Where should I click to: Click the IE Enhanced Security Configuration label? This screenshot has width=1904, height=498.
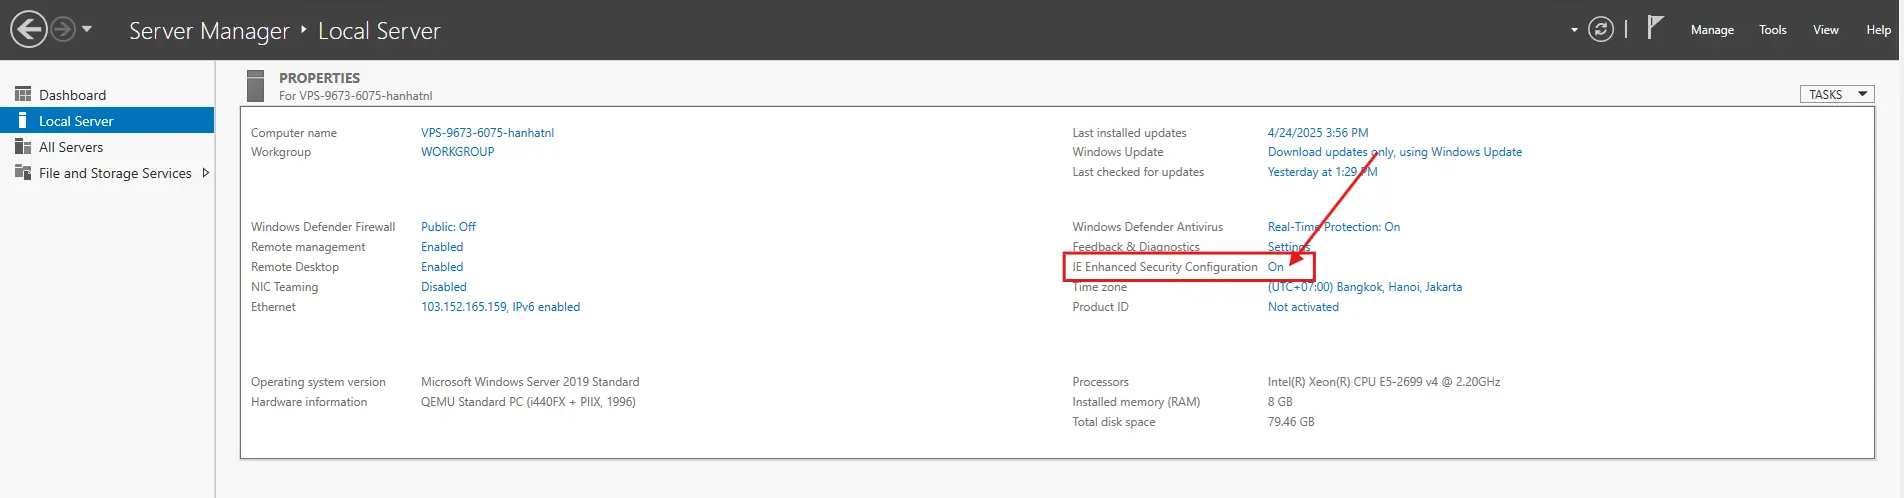pos(1165,267)
